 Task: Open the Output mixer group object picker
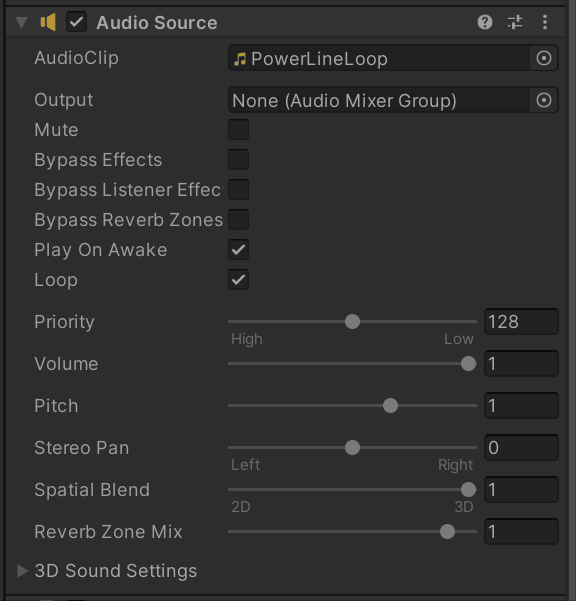click(x=544, y=100)
